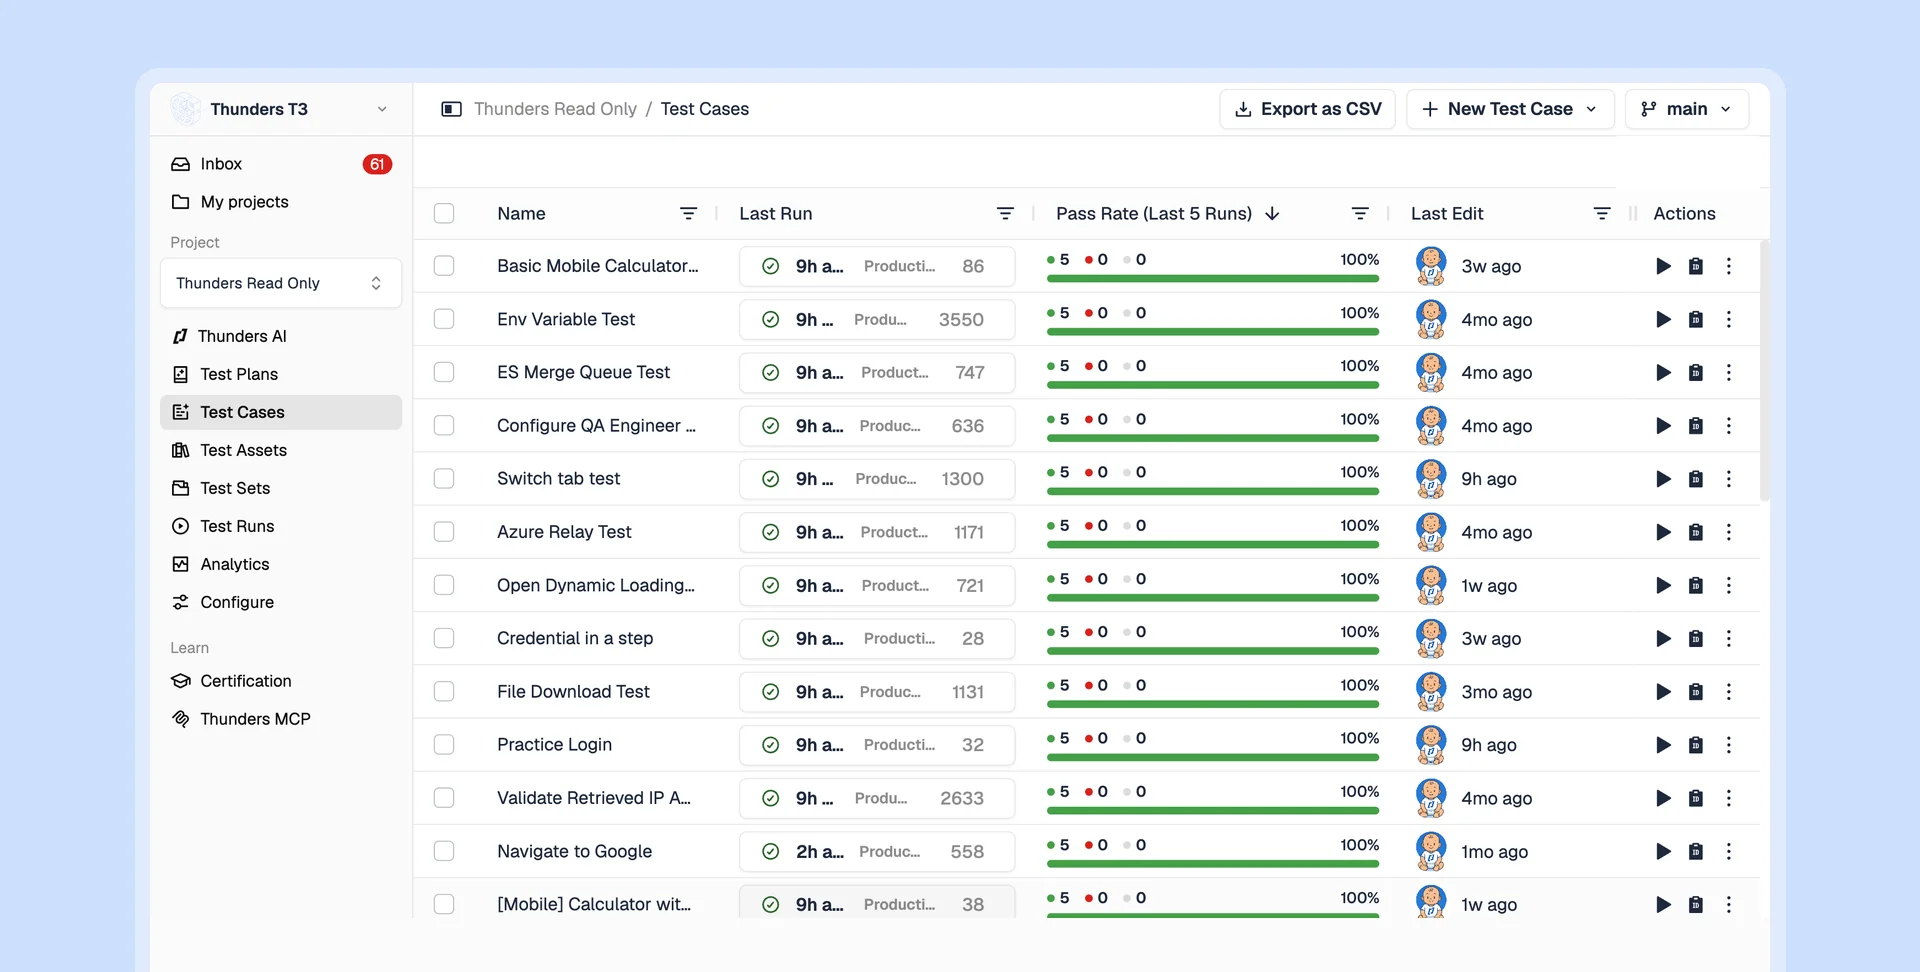
Task: Navigate to Analytics
Action: (x=280, y=564)
